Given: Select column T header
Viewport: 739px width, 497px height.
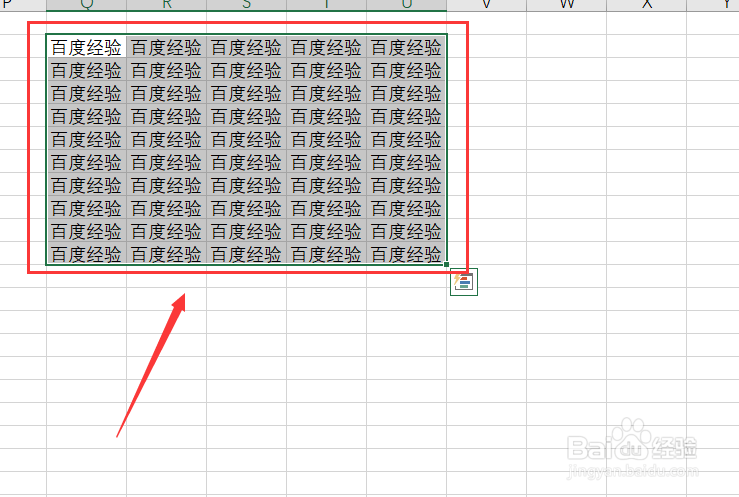Looking at the screenshot, I should tap(327, 5).
